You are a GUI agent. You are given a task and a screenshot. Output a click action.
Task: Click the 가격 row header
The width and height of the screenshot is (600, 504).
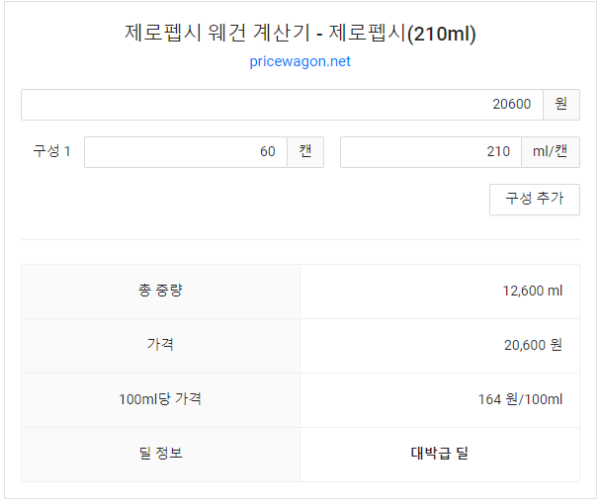(x=160, y=345)
